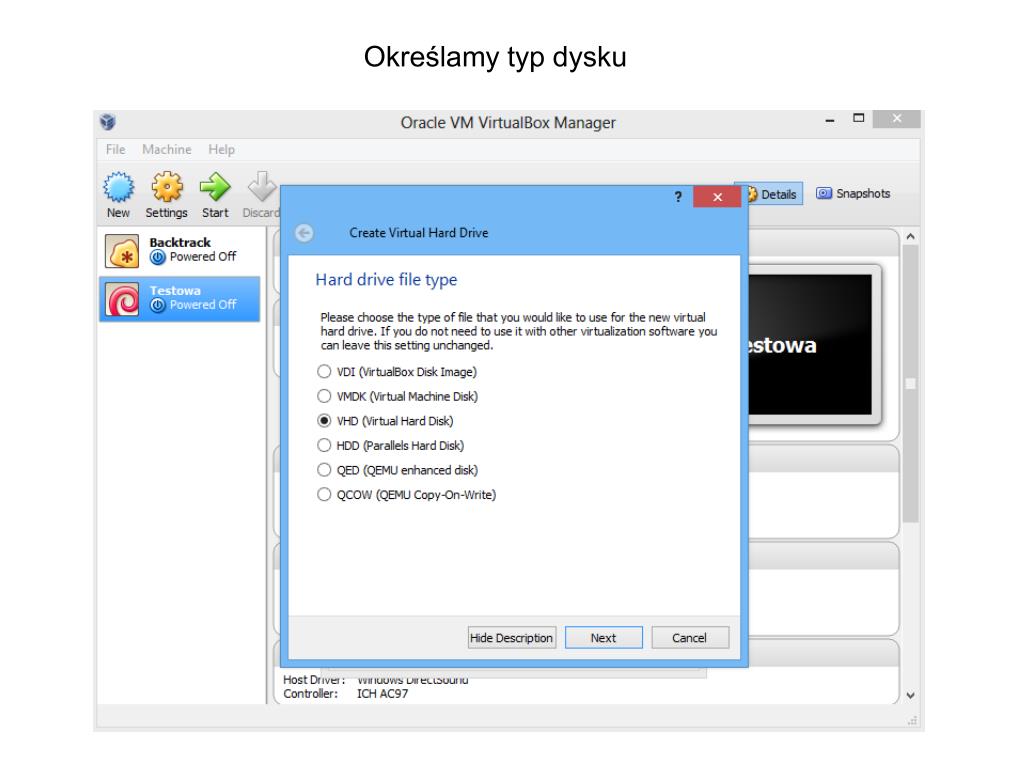This screenshot has width=1024, height=768.
Task: Click the question mark help button
Action: [678, 197]
